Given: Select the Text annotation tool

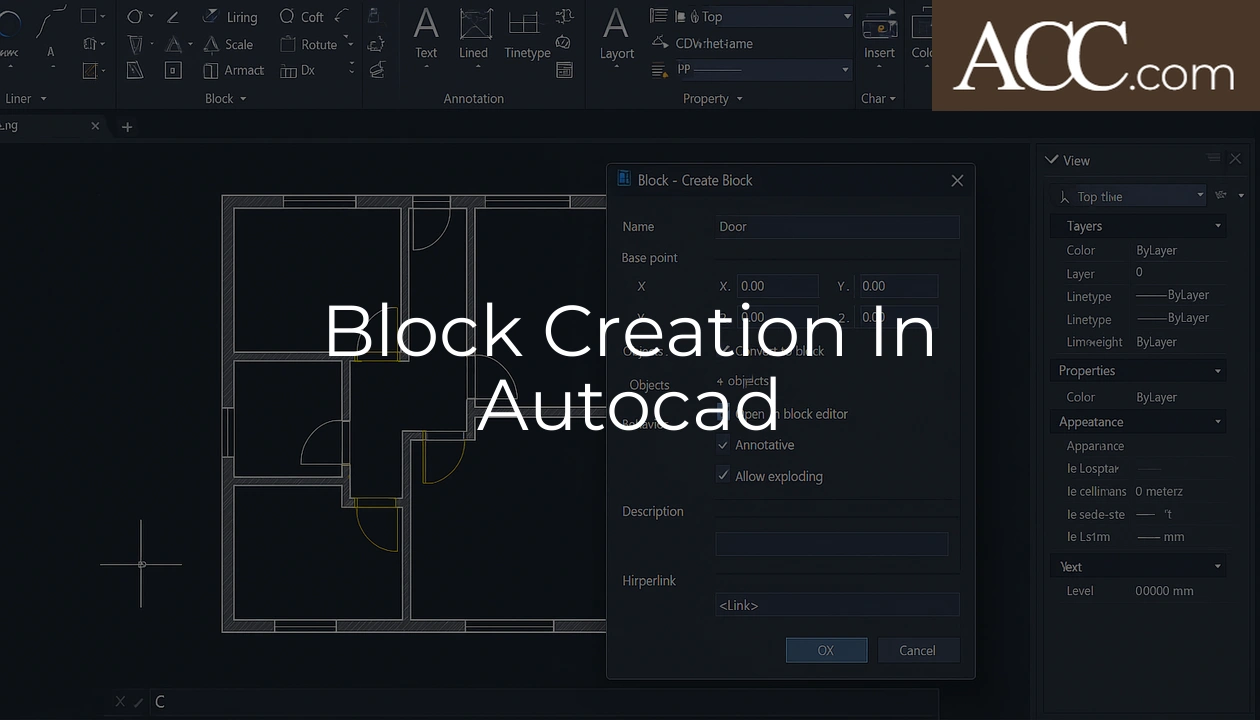Looking at the screenshot, I should (426, 40).
